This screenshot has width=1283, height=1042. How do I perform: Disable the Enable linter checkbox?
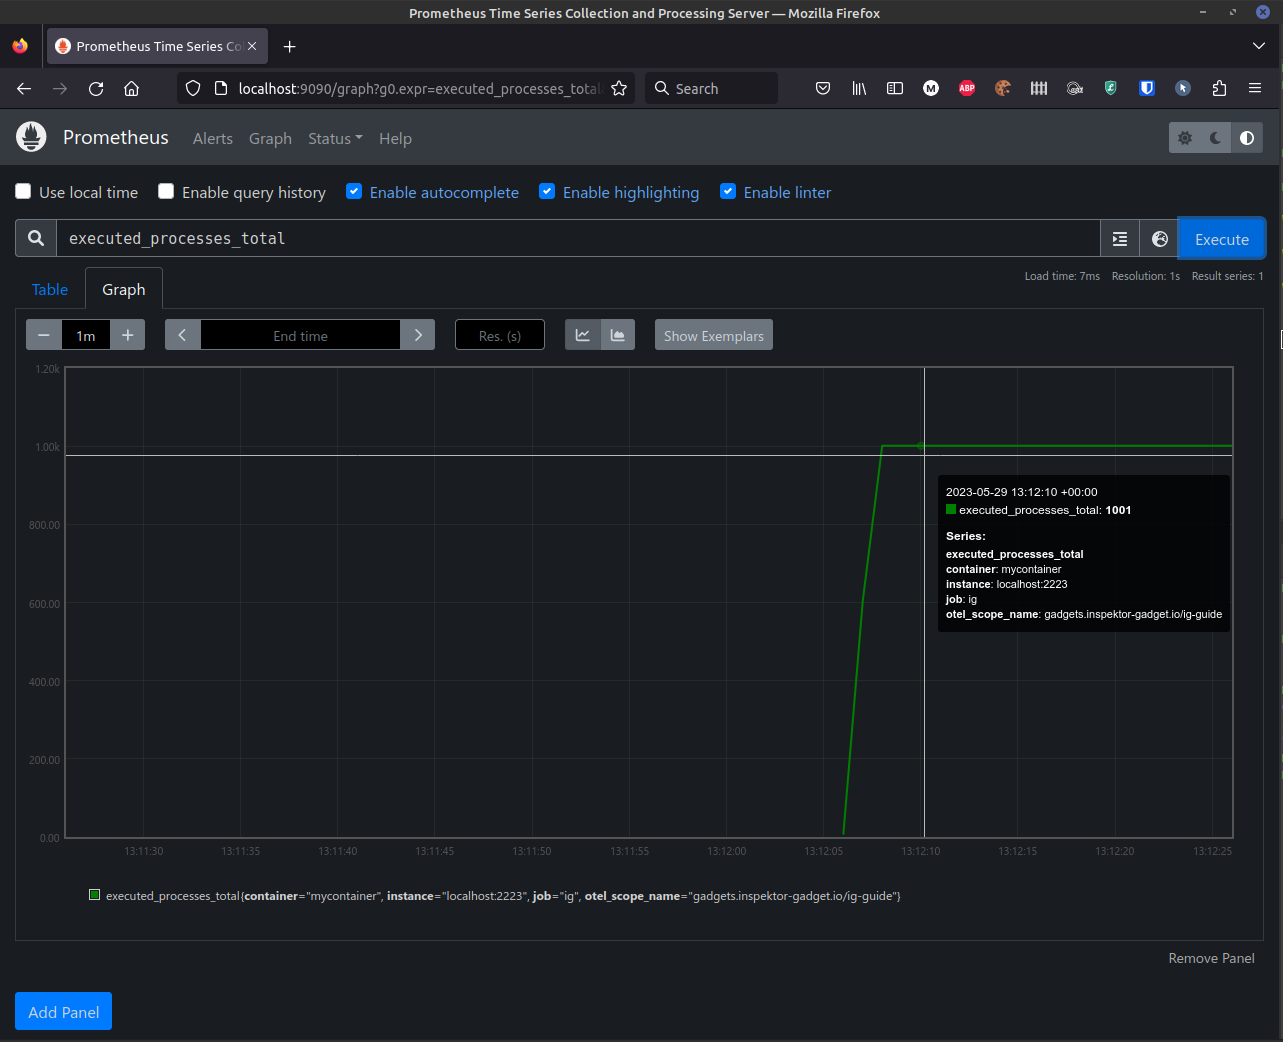click(x=728, y=191)
